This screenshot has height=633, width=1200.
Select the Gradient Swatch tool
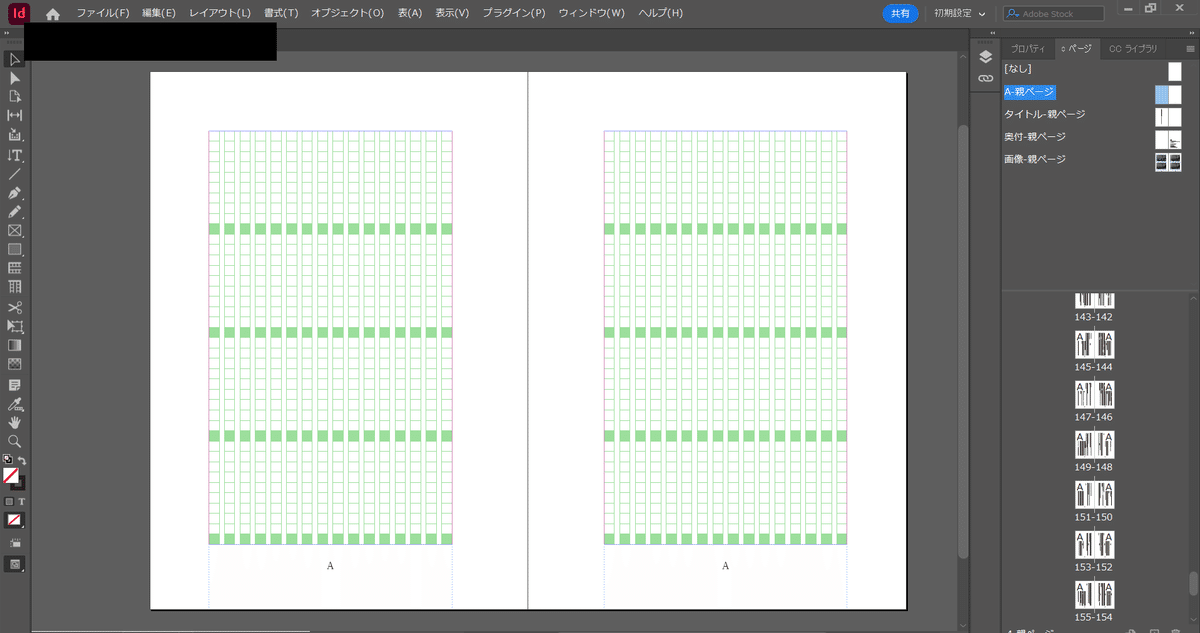pyautogui.click(x=15, y=345)
